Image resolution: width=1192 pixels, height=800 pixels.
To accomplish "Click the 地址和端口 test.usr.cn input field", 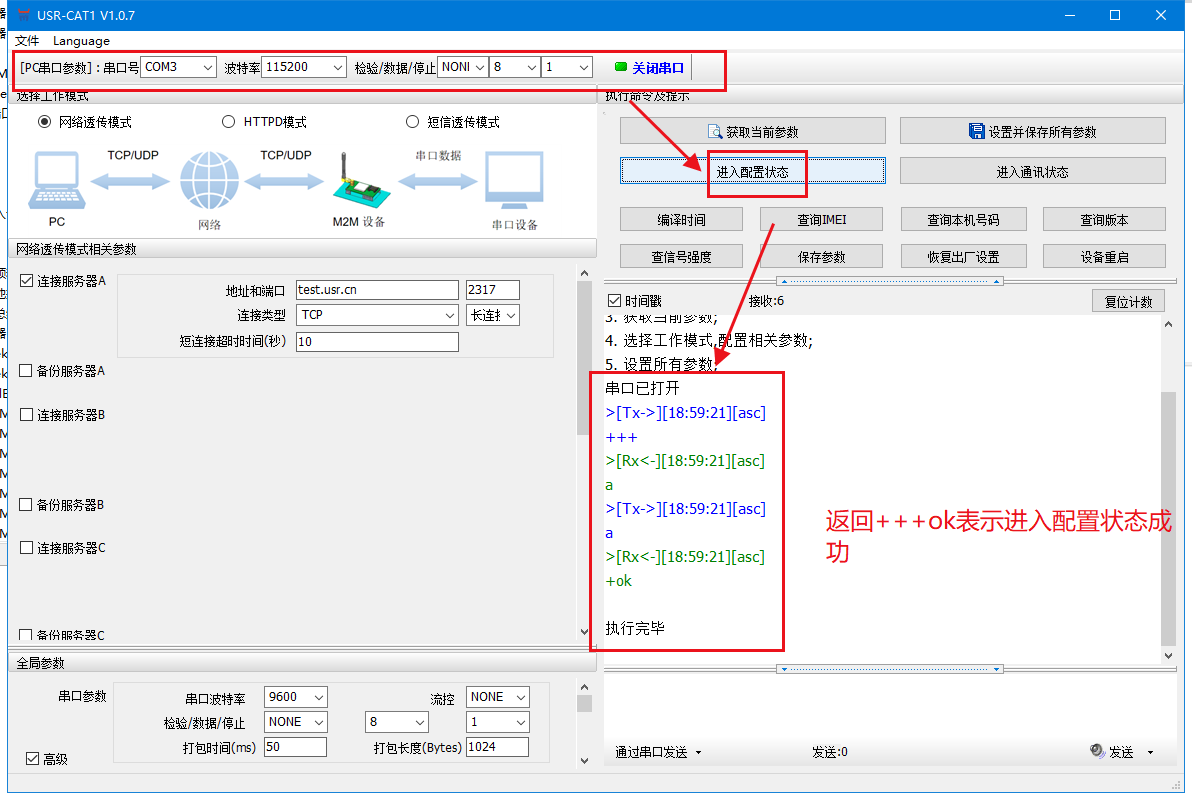I will tap(376, 290).
